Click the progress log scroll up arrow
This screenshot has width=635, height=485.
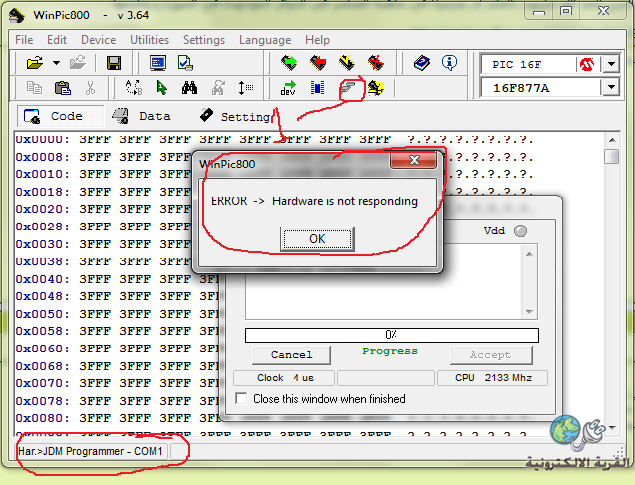529,254
